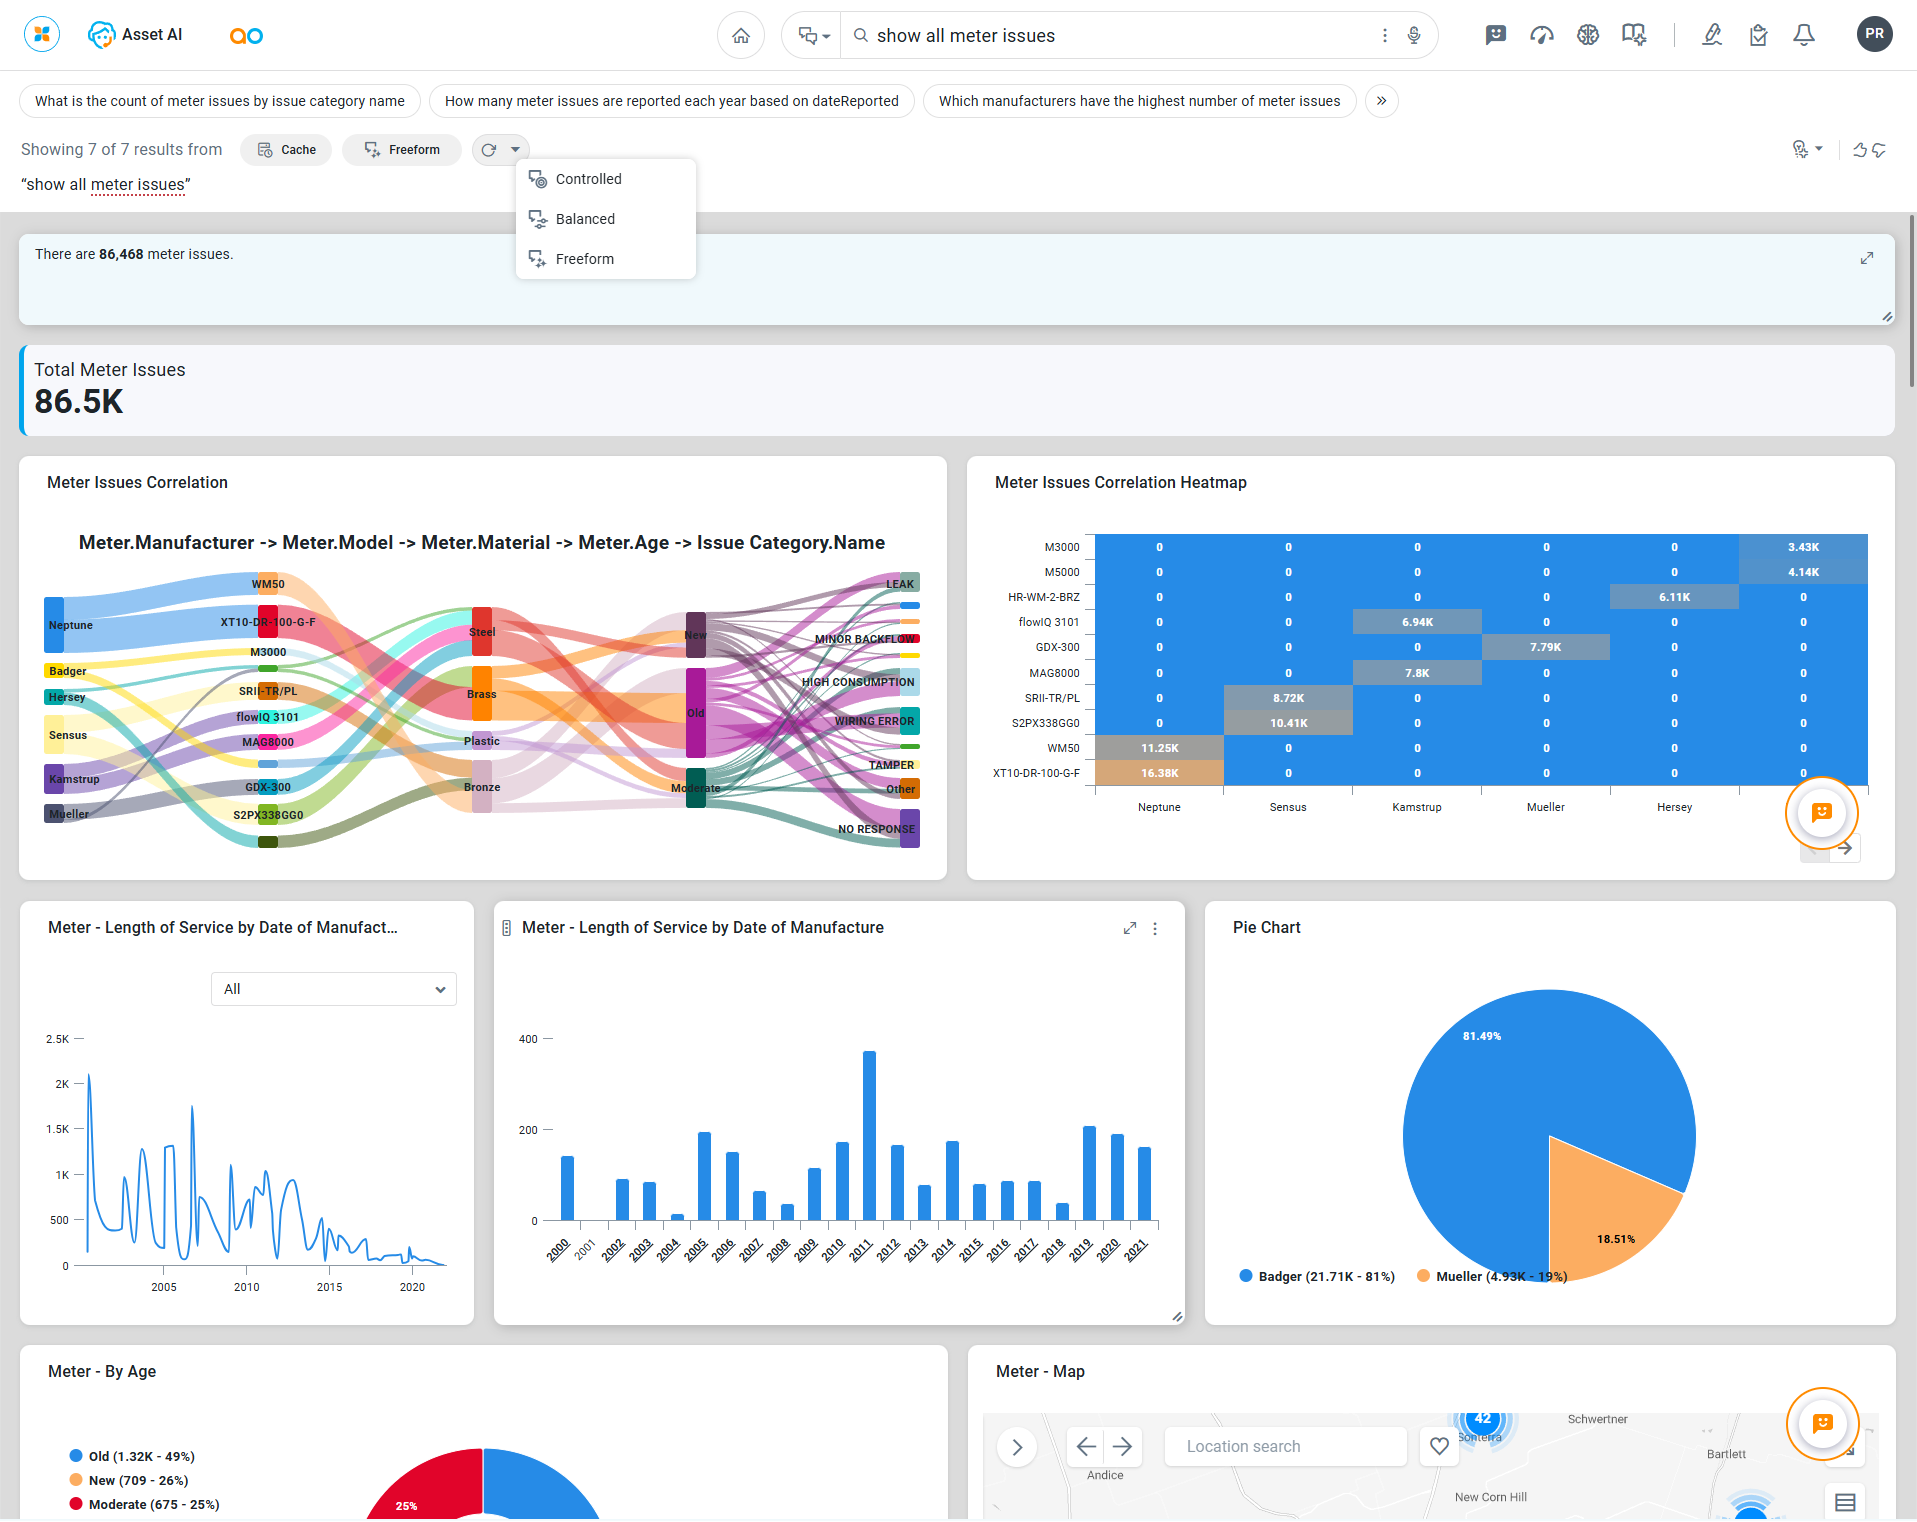Click the map favorite heart icon
Screen dimensions: 1917x1522
[1439, 1446]
